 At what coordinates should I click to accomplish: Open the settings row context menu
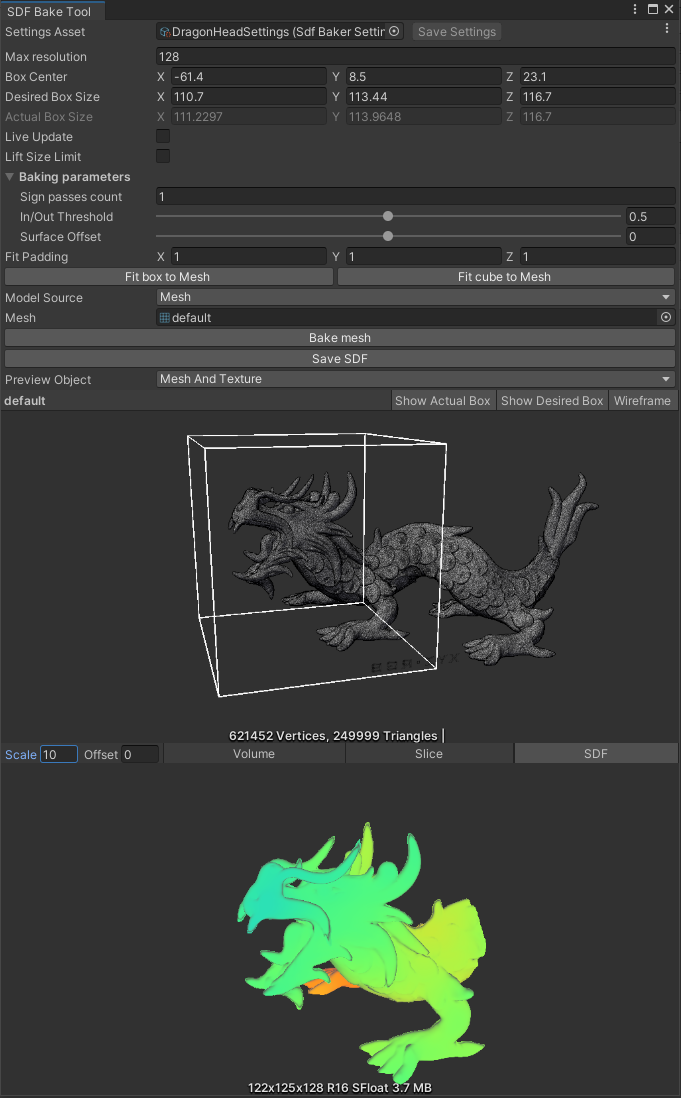click(x=667, y=30)
